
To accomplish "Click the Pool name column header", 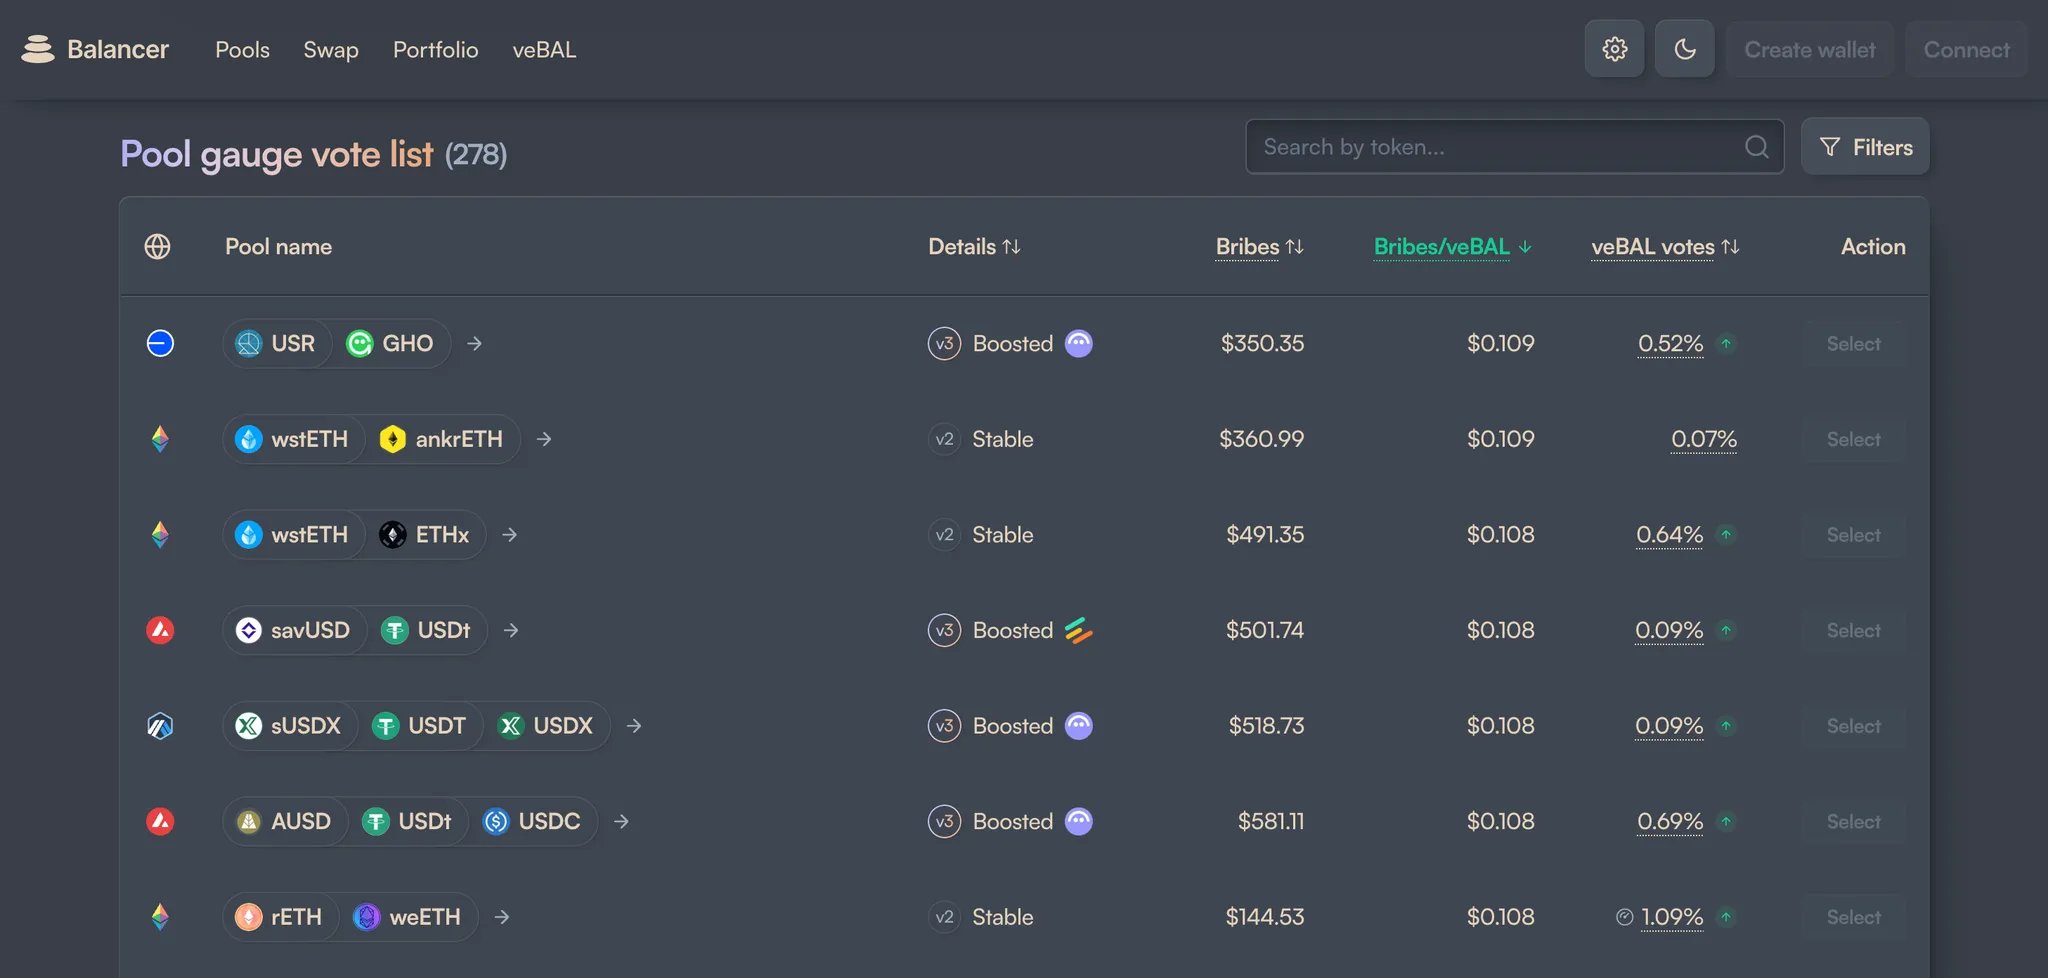I will [278, 246].
